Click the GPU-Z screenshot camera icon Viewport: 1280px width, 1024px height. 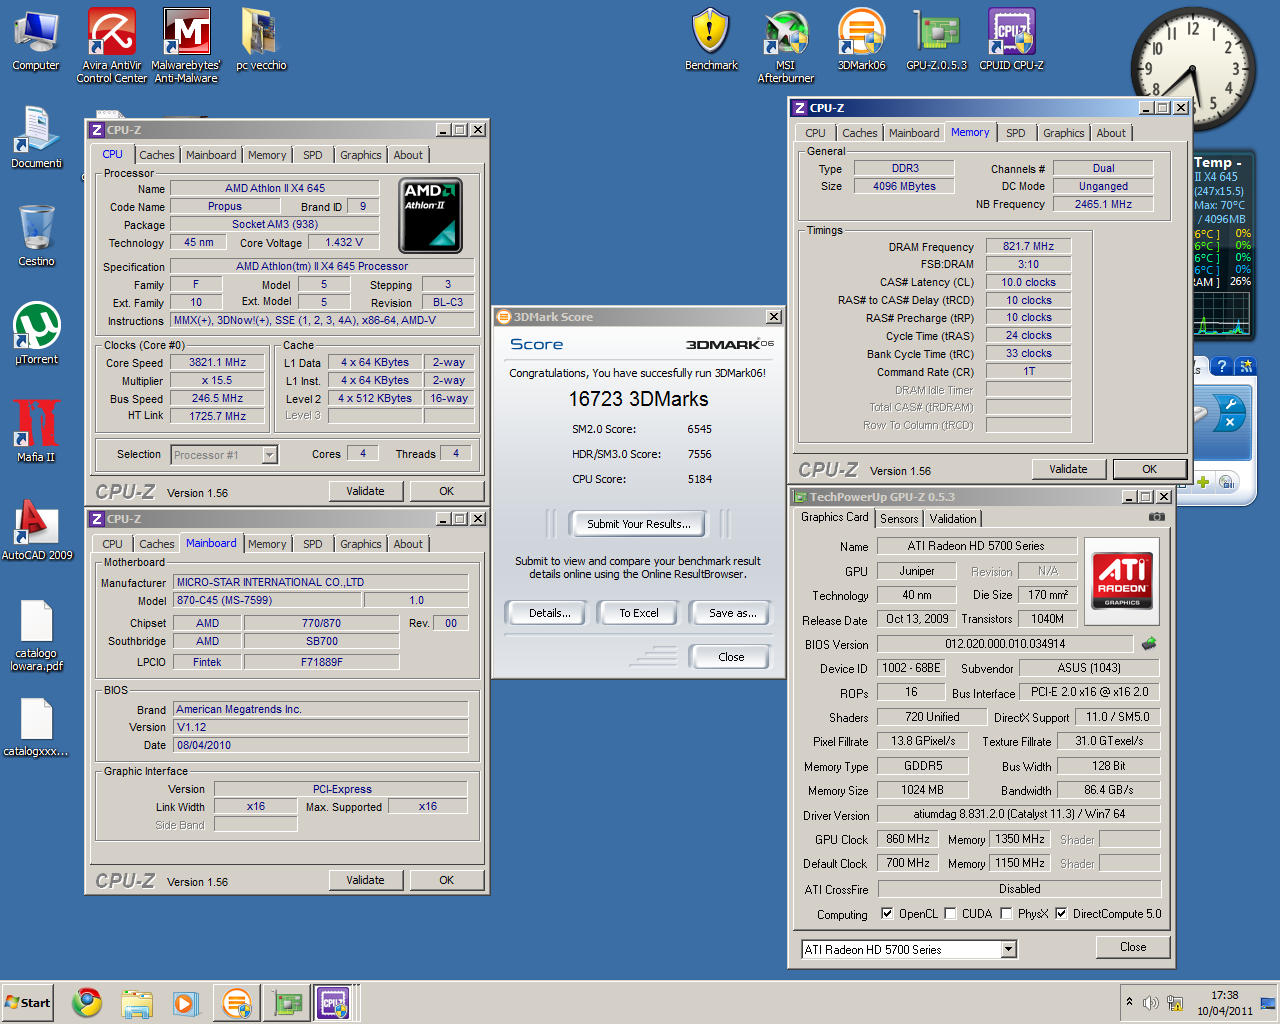1156,517
